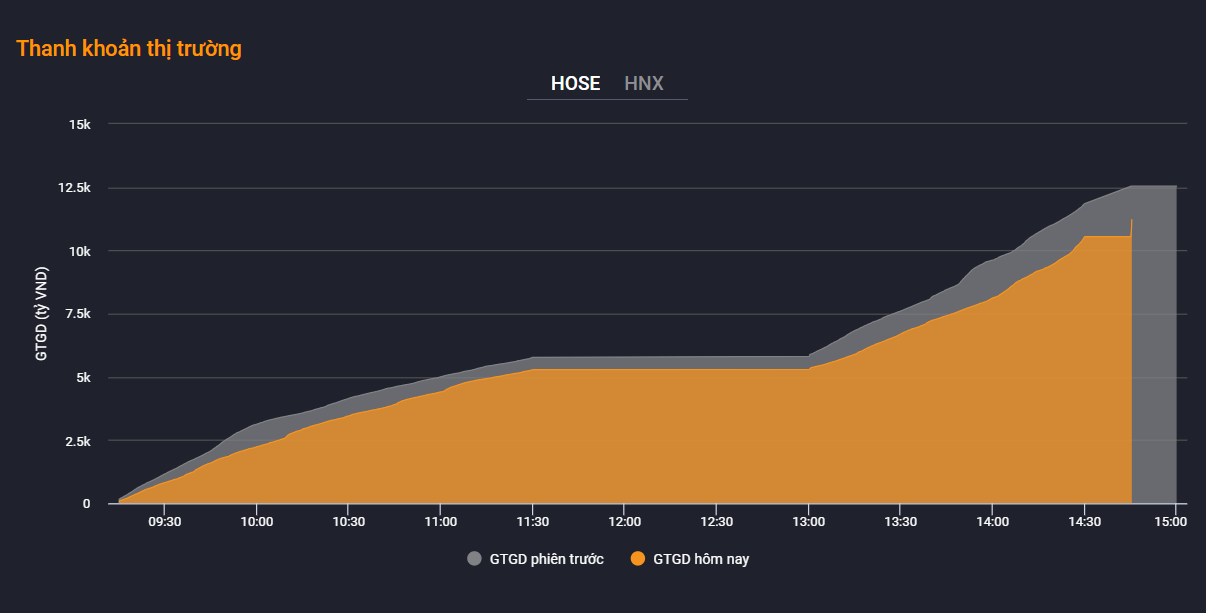This screenshot has height=613, width=1206.
Task: Click the 'GTGD (tỷ VND)' vertical axis title
Action: (42, 314)
